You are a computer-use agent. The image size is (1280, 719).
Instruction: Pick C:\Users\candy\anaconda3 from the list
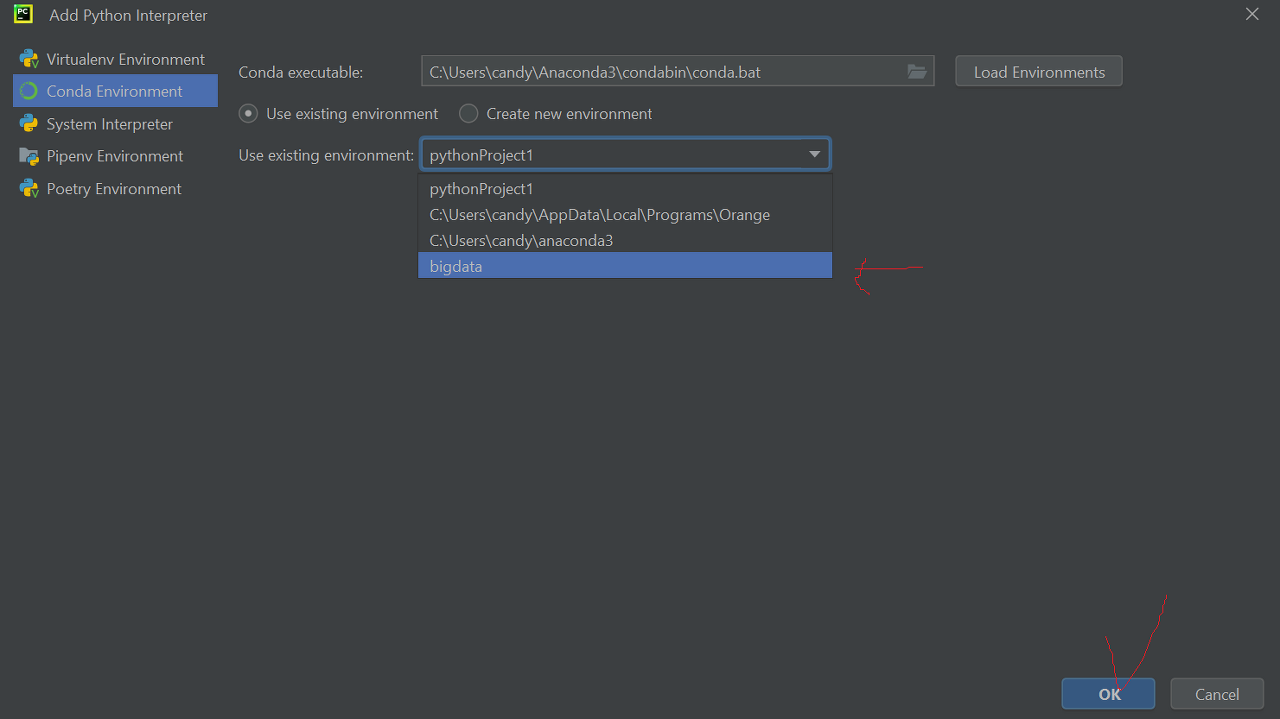625,240
